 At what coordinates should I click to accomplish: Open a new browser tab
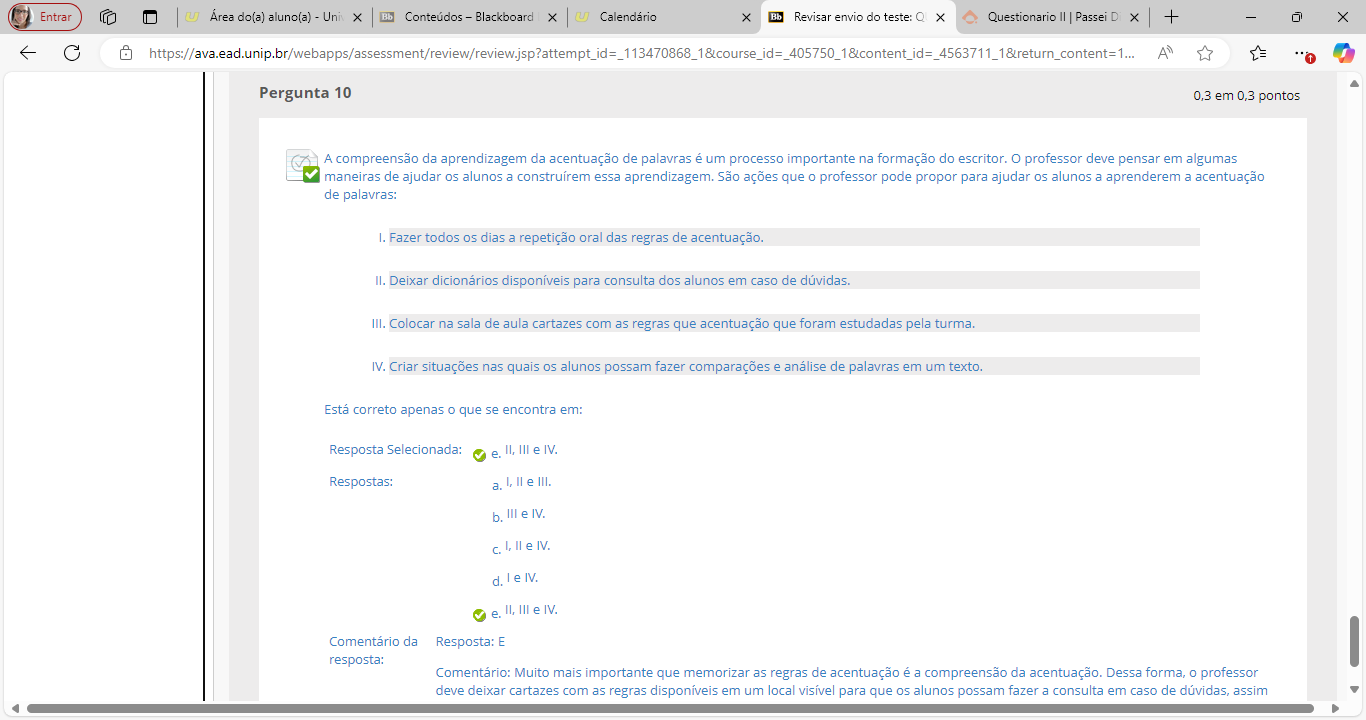click(1172, 17)
